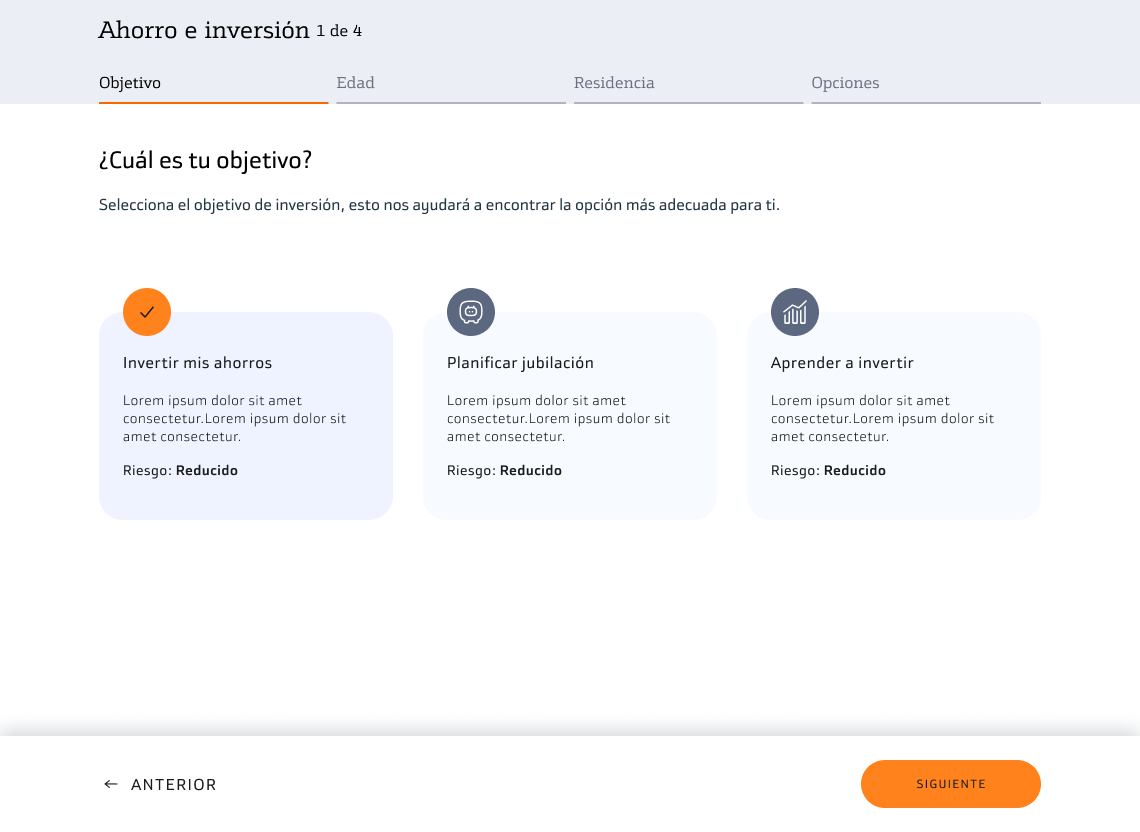Click the orange checkmark icon on first card
The image size is (1140, 832).
tap(147, 312)
